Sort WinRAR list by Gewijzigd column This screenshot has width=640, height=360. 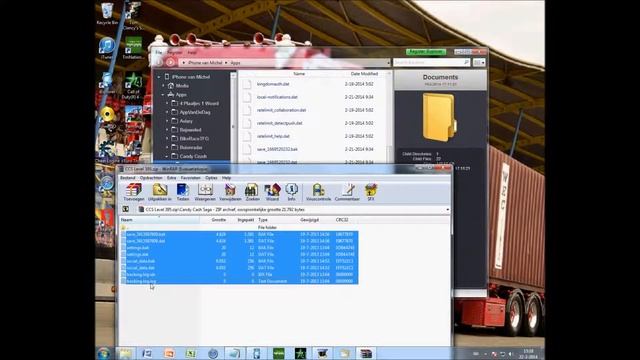click(x=309, y=220)
